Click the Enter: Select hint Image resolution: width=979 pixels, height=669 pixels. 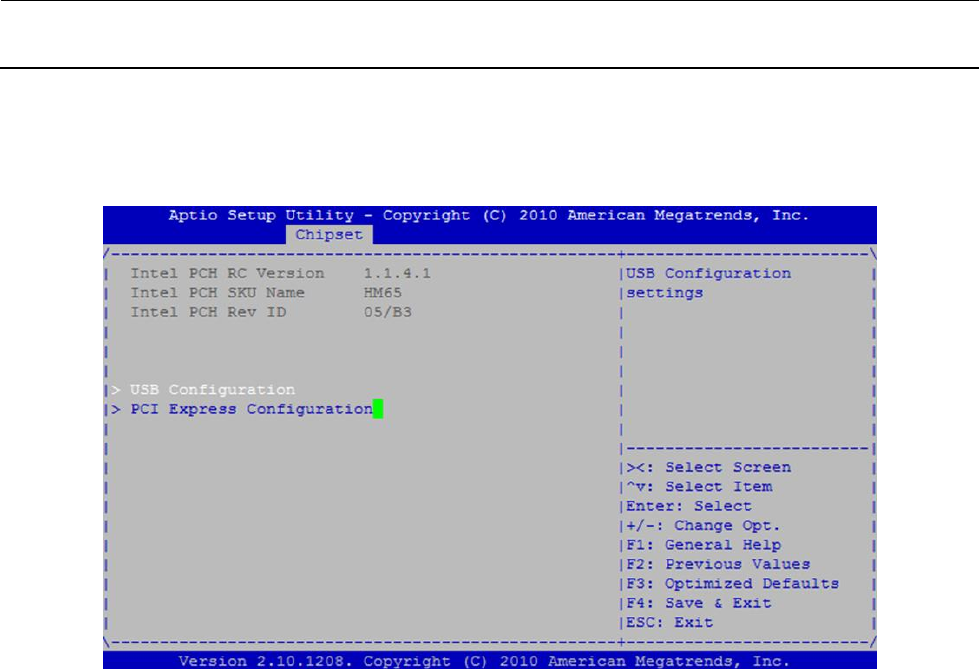[689, 506]
